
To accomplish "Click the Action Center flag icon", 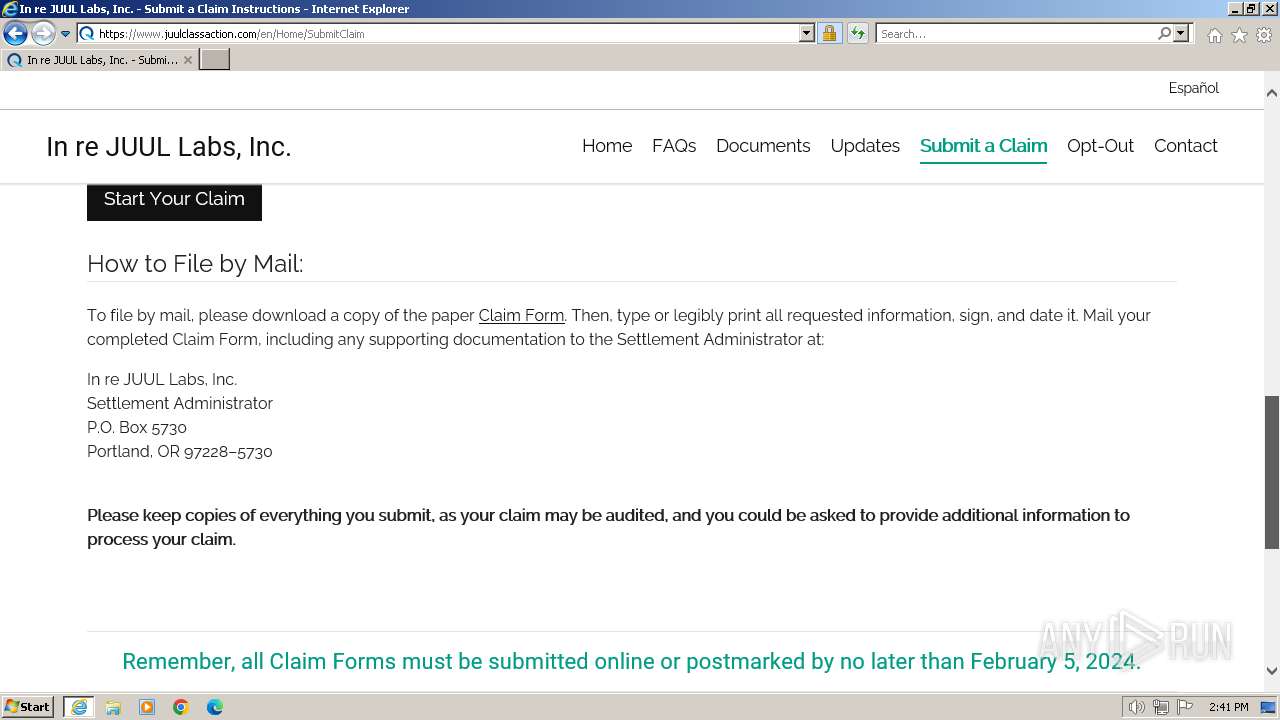I will [x=1185, y=707].
